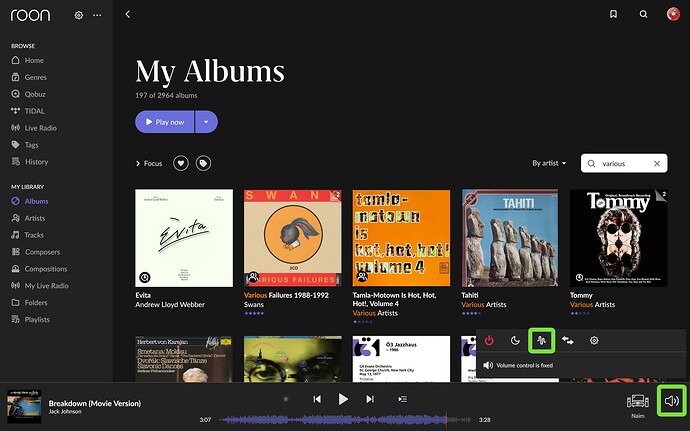Open the user profile avatar

pos(673,14)
